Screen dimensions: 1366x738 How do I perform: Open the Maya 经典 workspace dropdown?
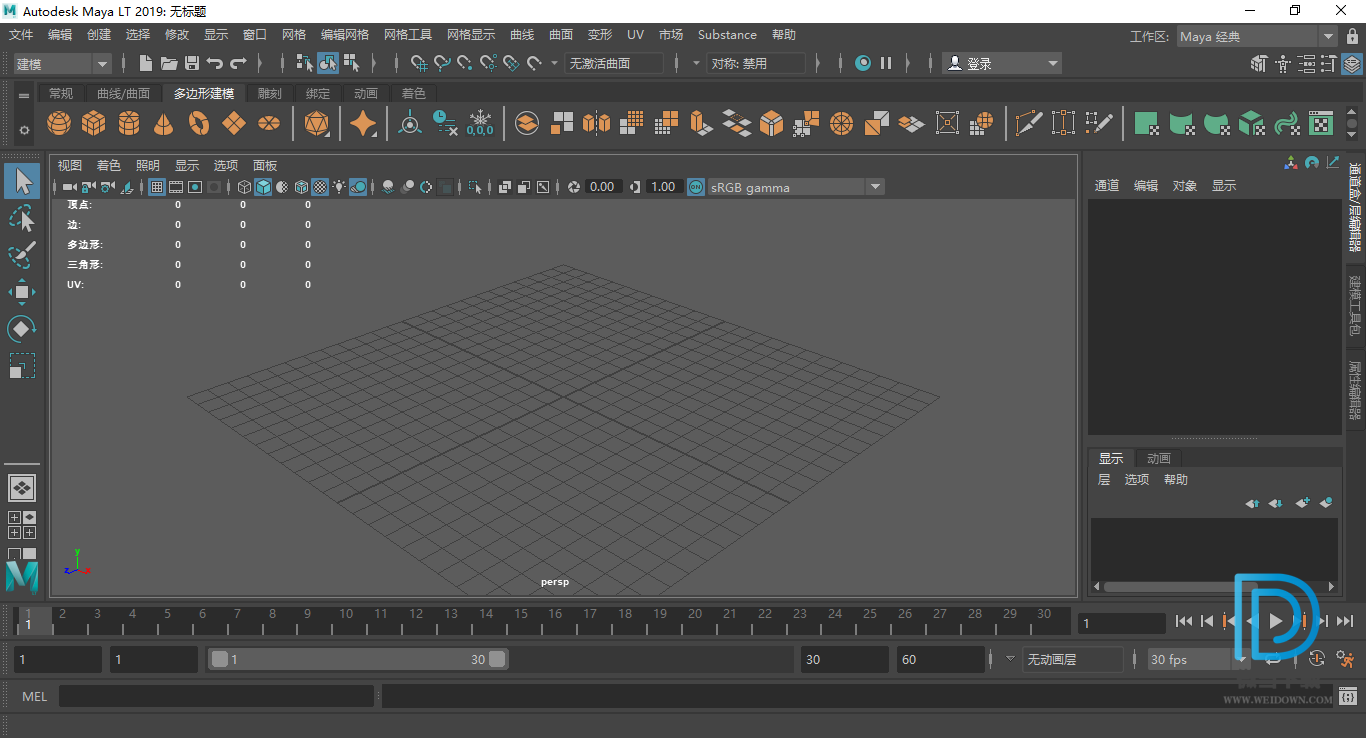tap(1256, 37)
